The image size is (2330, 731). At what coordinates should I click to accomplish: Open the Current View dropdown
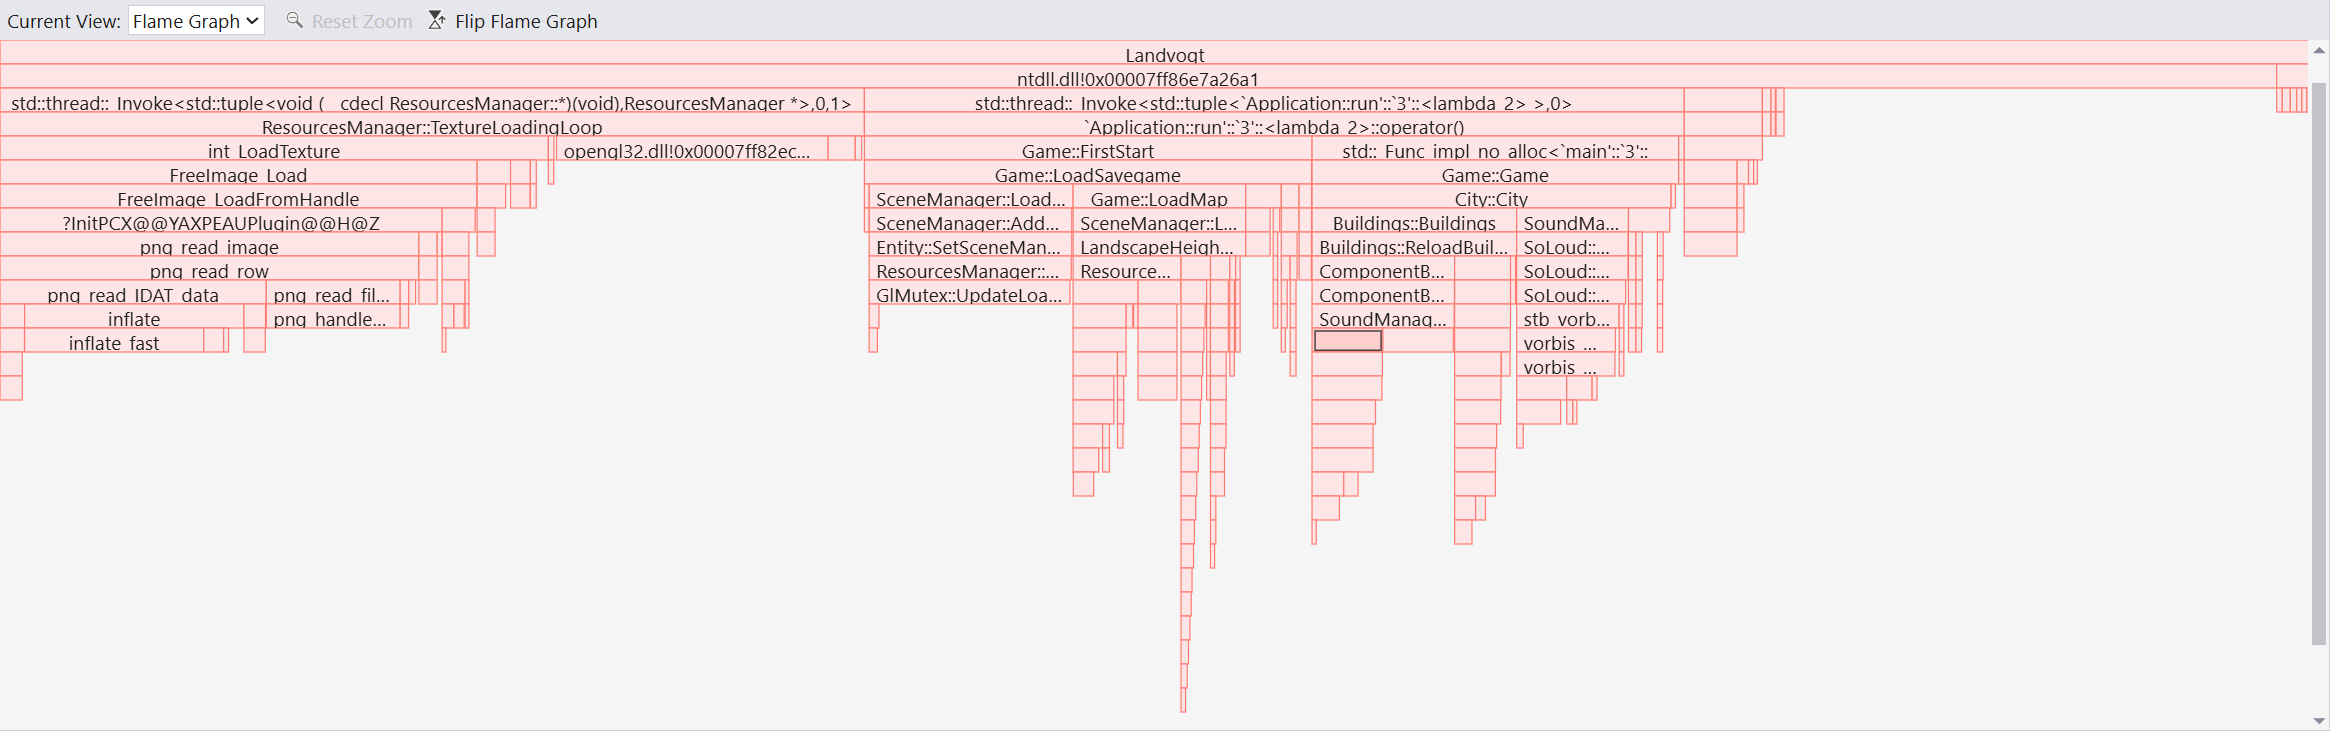coord(196,21)
